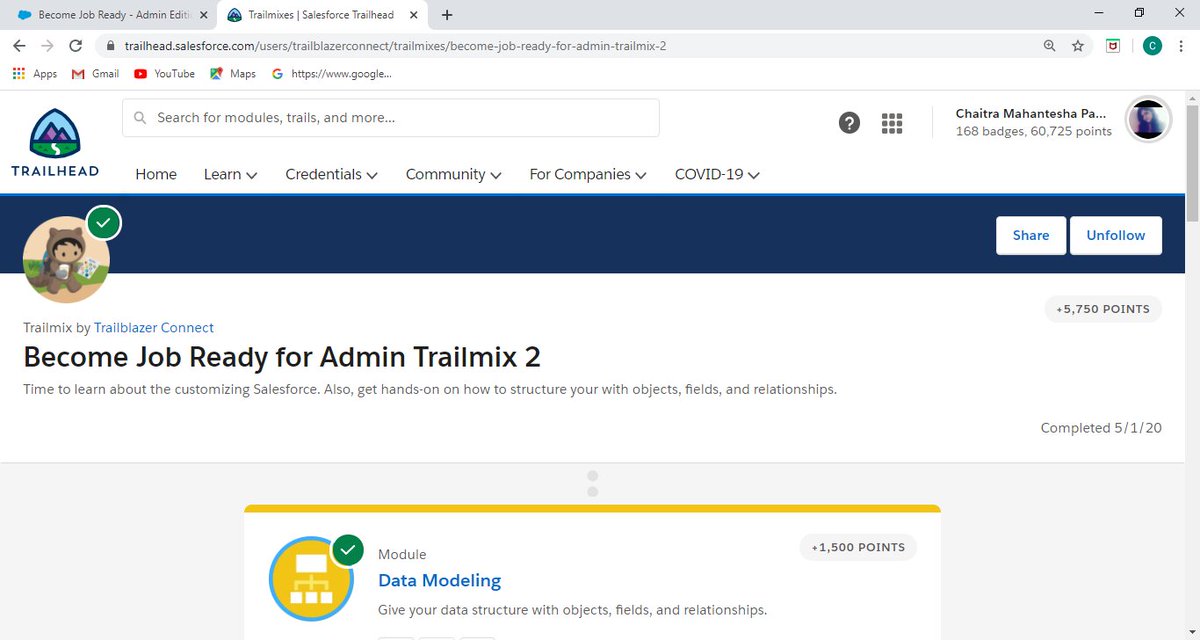This screenshot has width=1200, height=640.
Task: Open the YouTube bookmark
Action: point(164,74)
